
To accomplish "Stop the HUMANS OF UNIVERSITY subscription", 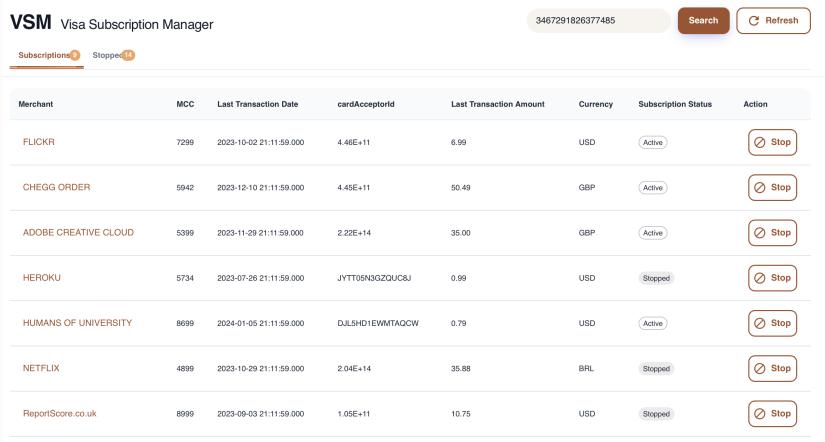I will pos(772,324).
